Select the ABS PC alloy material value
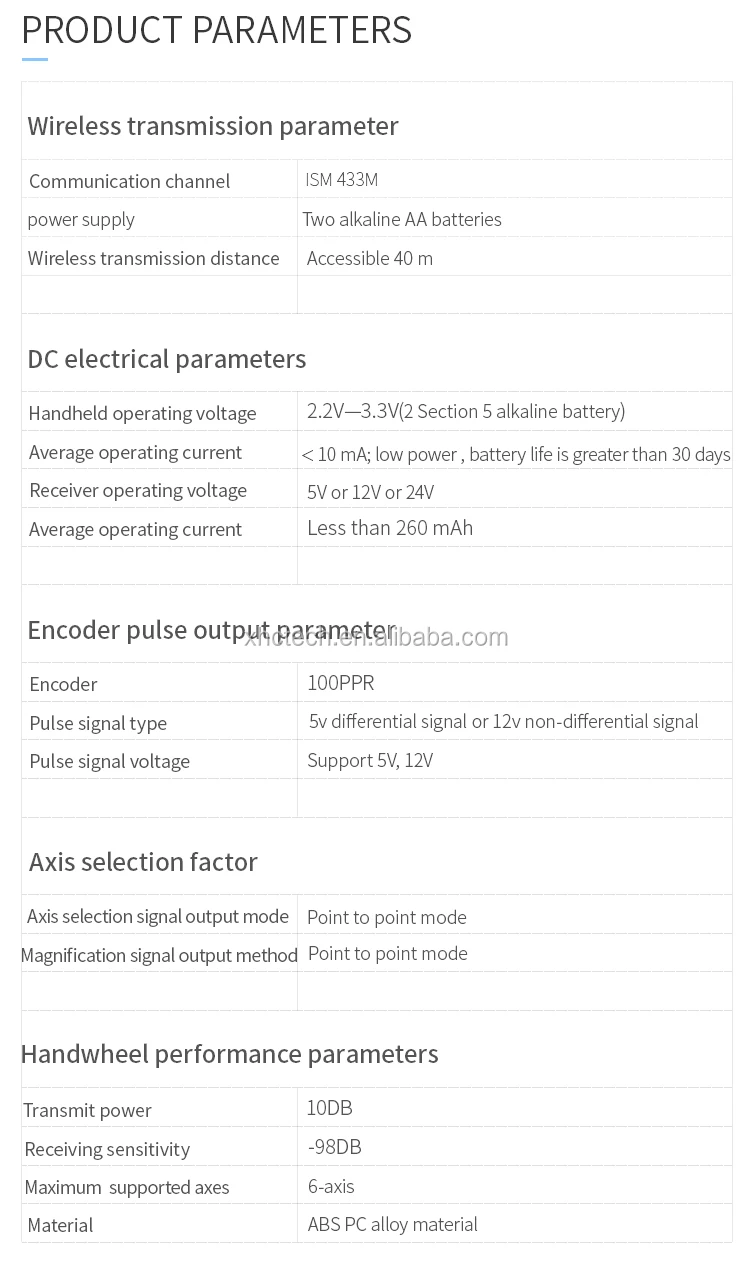Image resolution: width=750 pixels, height=1270 pixels. [x=392, y=1224]
